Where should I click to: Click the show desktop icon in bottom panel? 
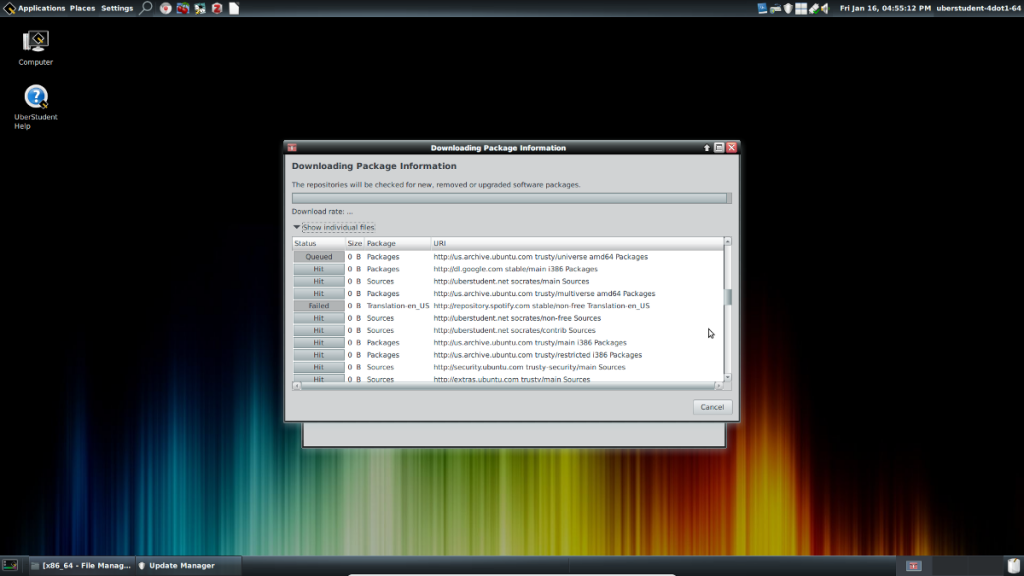[x=9, y=565]
